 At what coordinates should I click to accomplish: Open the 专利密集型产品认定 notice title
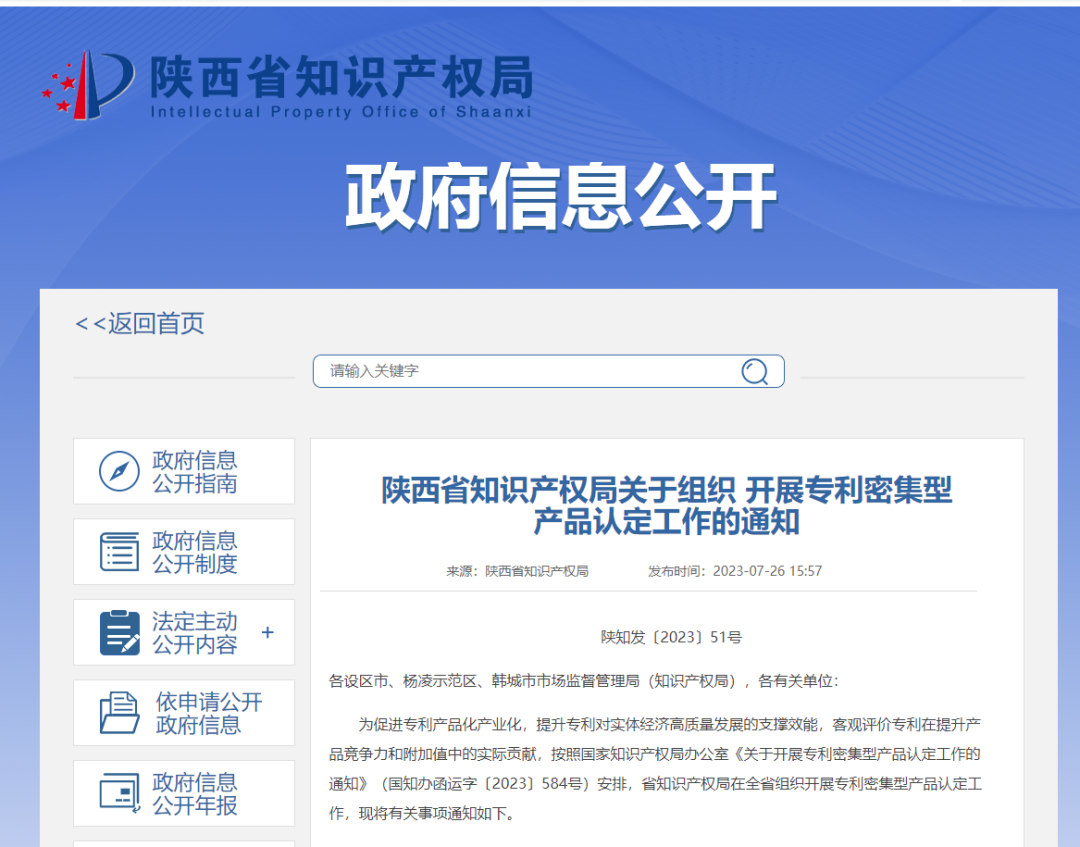pyautogui.click(x=666, y=504)
